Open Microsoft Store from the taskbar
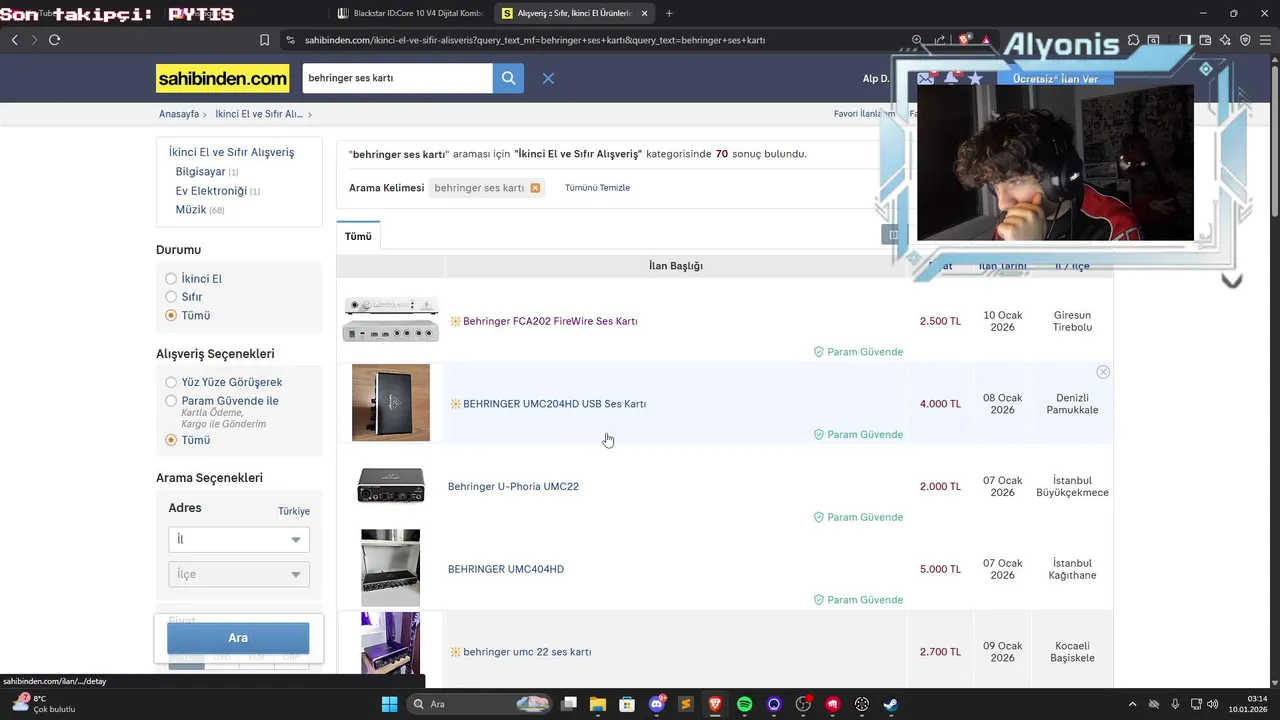This screenshot has width=1280, height=720. pyautogui.click(x=627, y=704)
